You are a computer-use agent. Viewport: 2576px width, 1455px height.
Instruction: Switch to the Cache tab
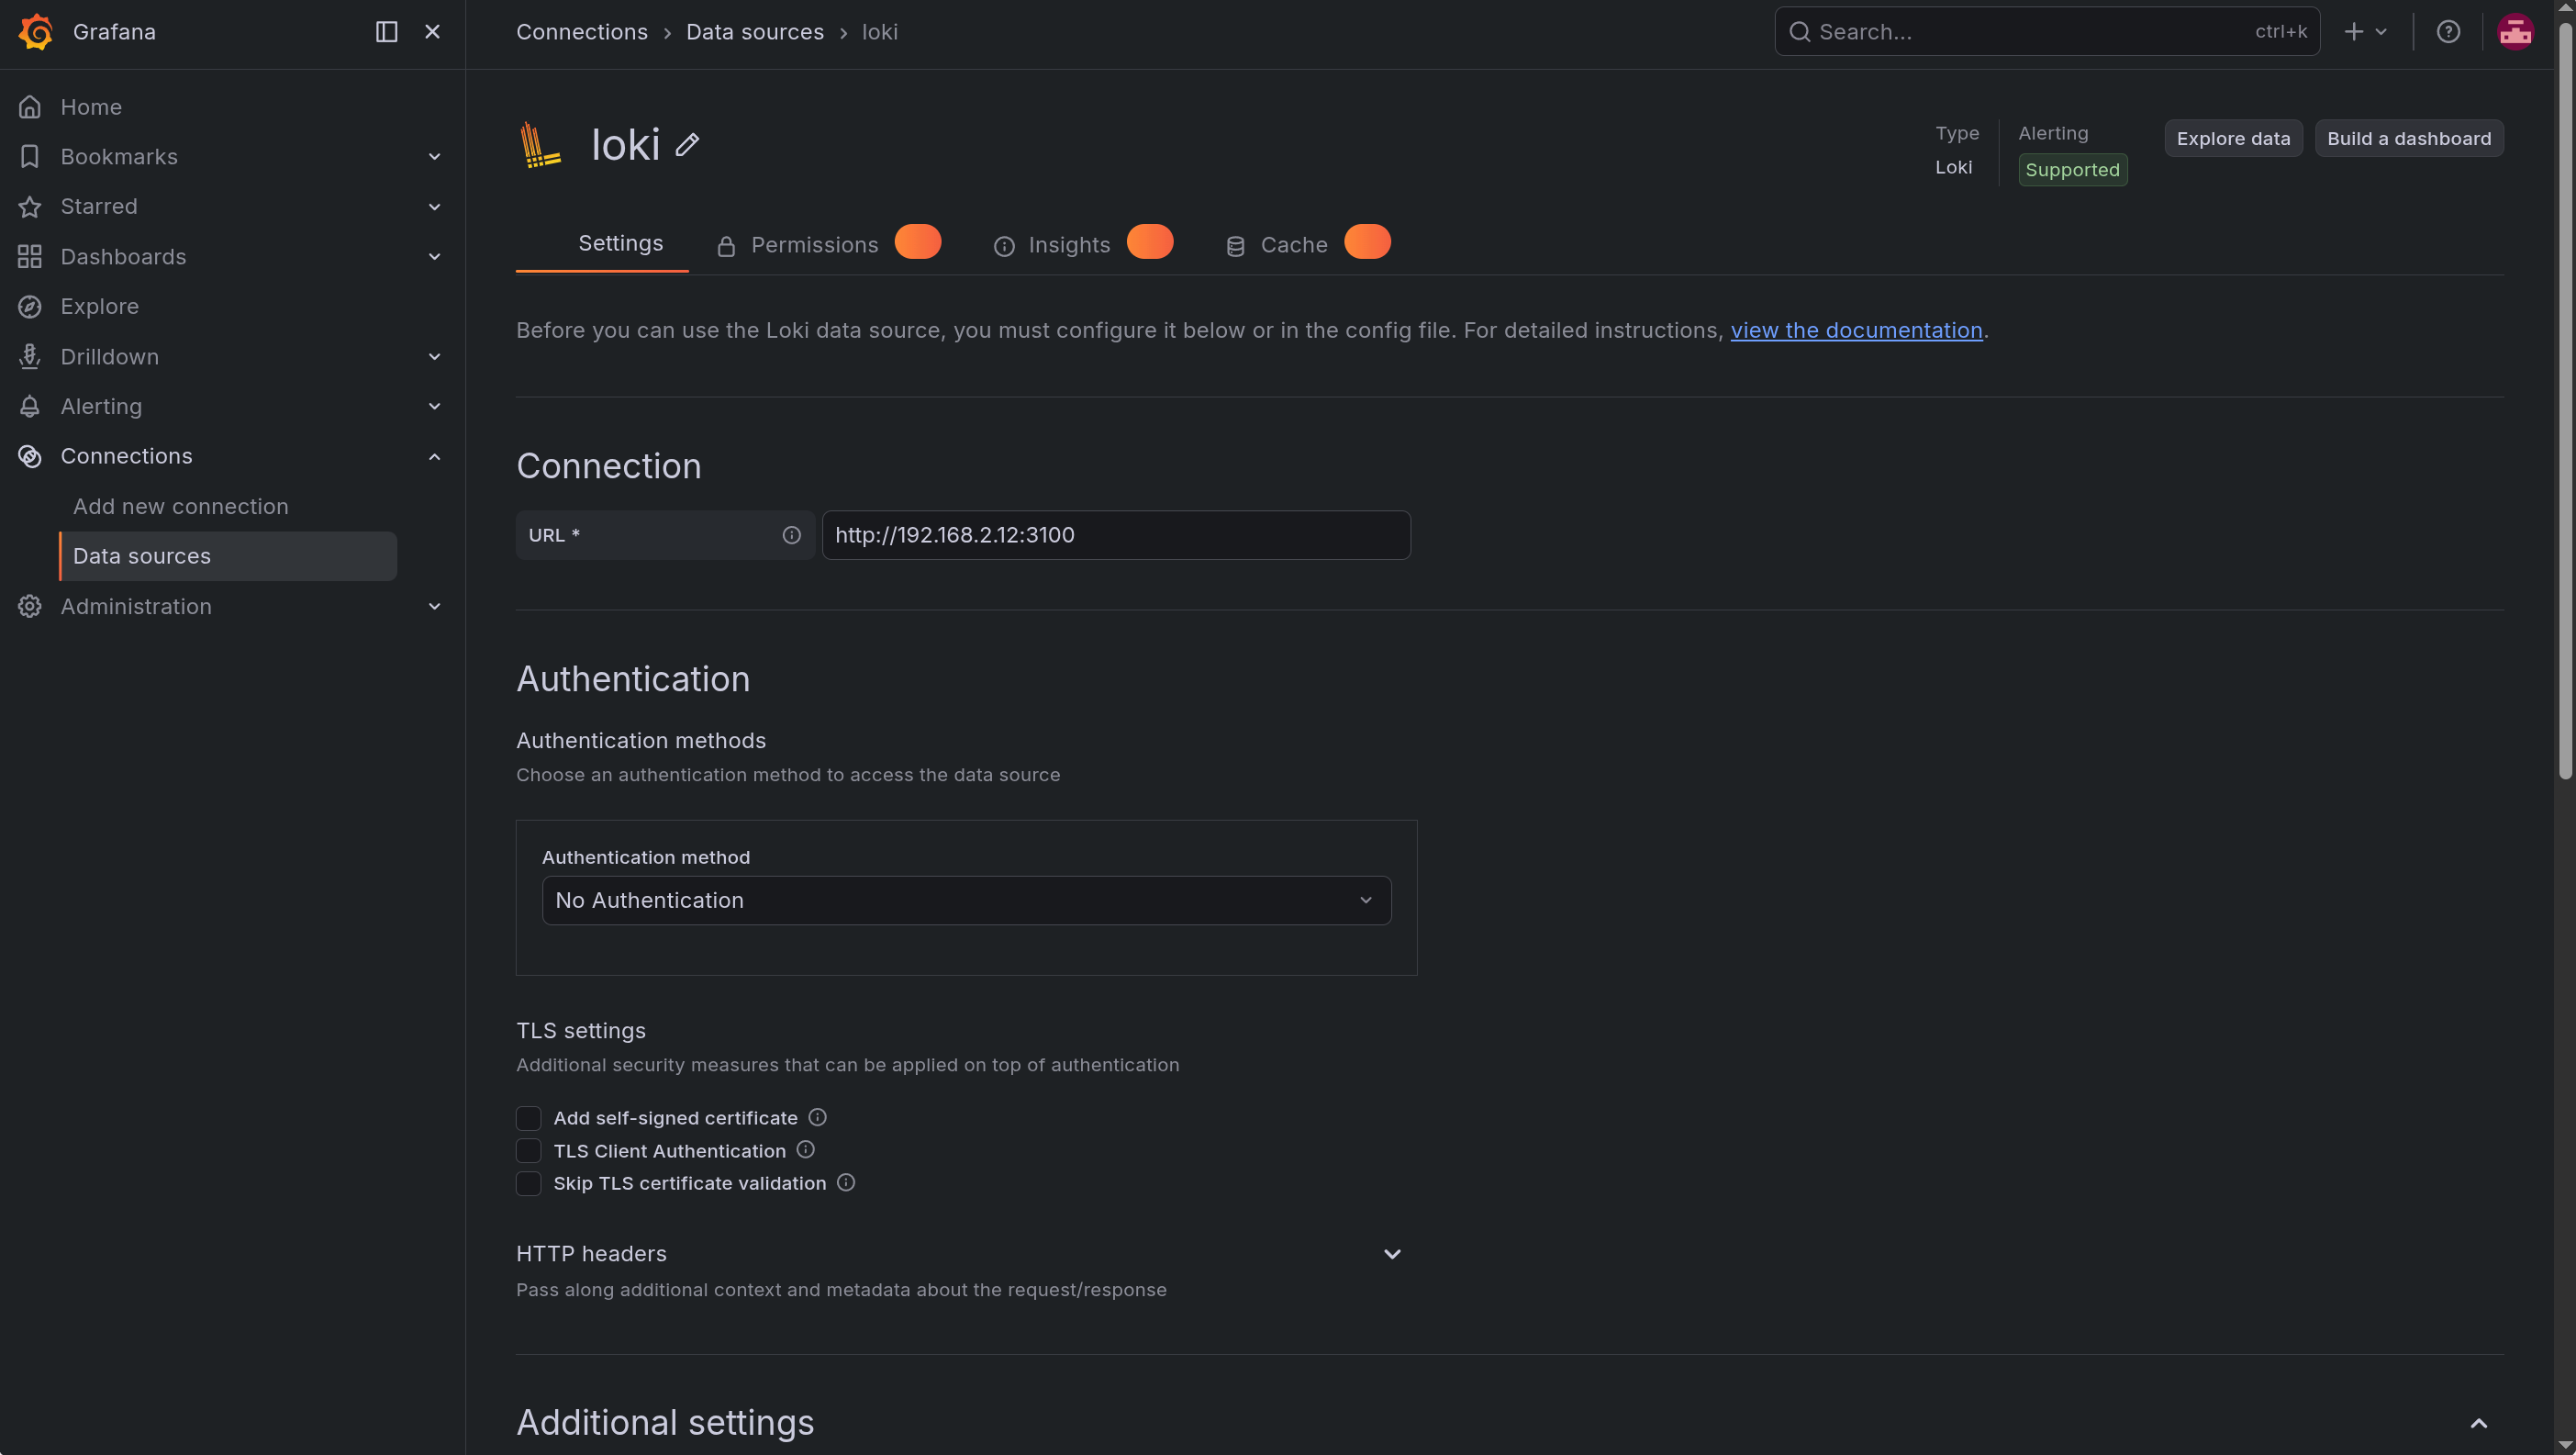click(x=1307, y=245)
